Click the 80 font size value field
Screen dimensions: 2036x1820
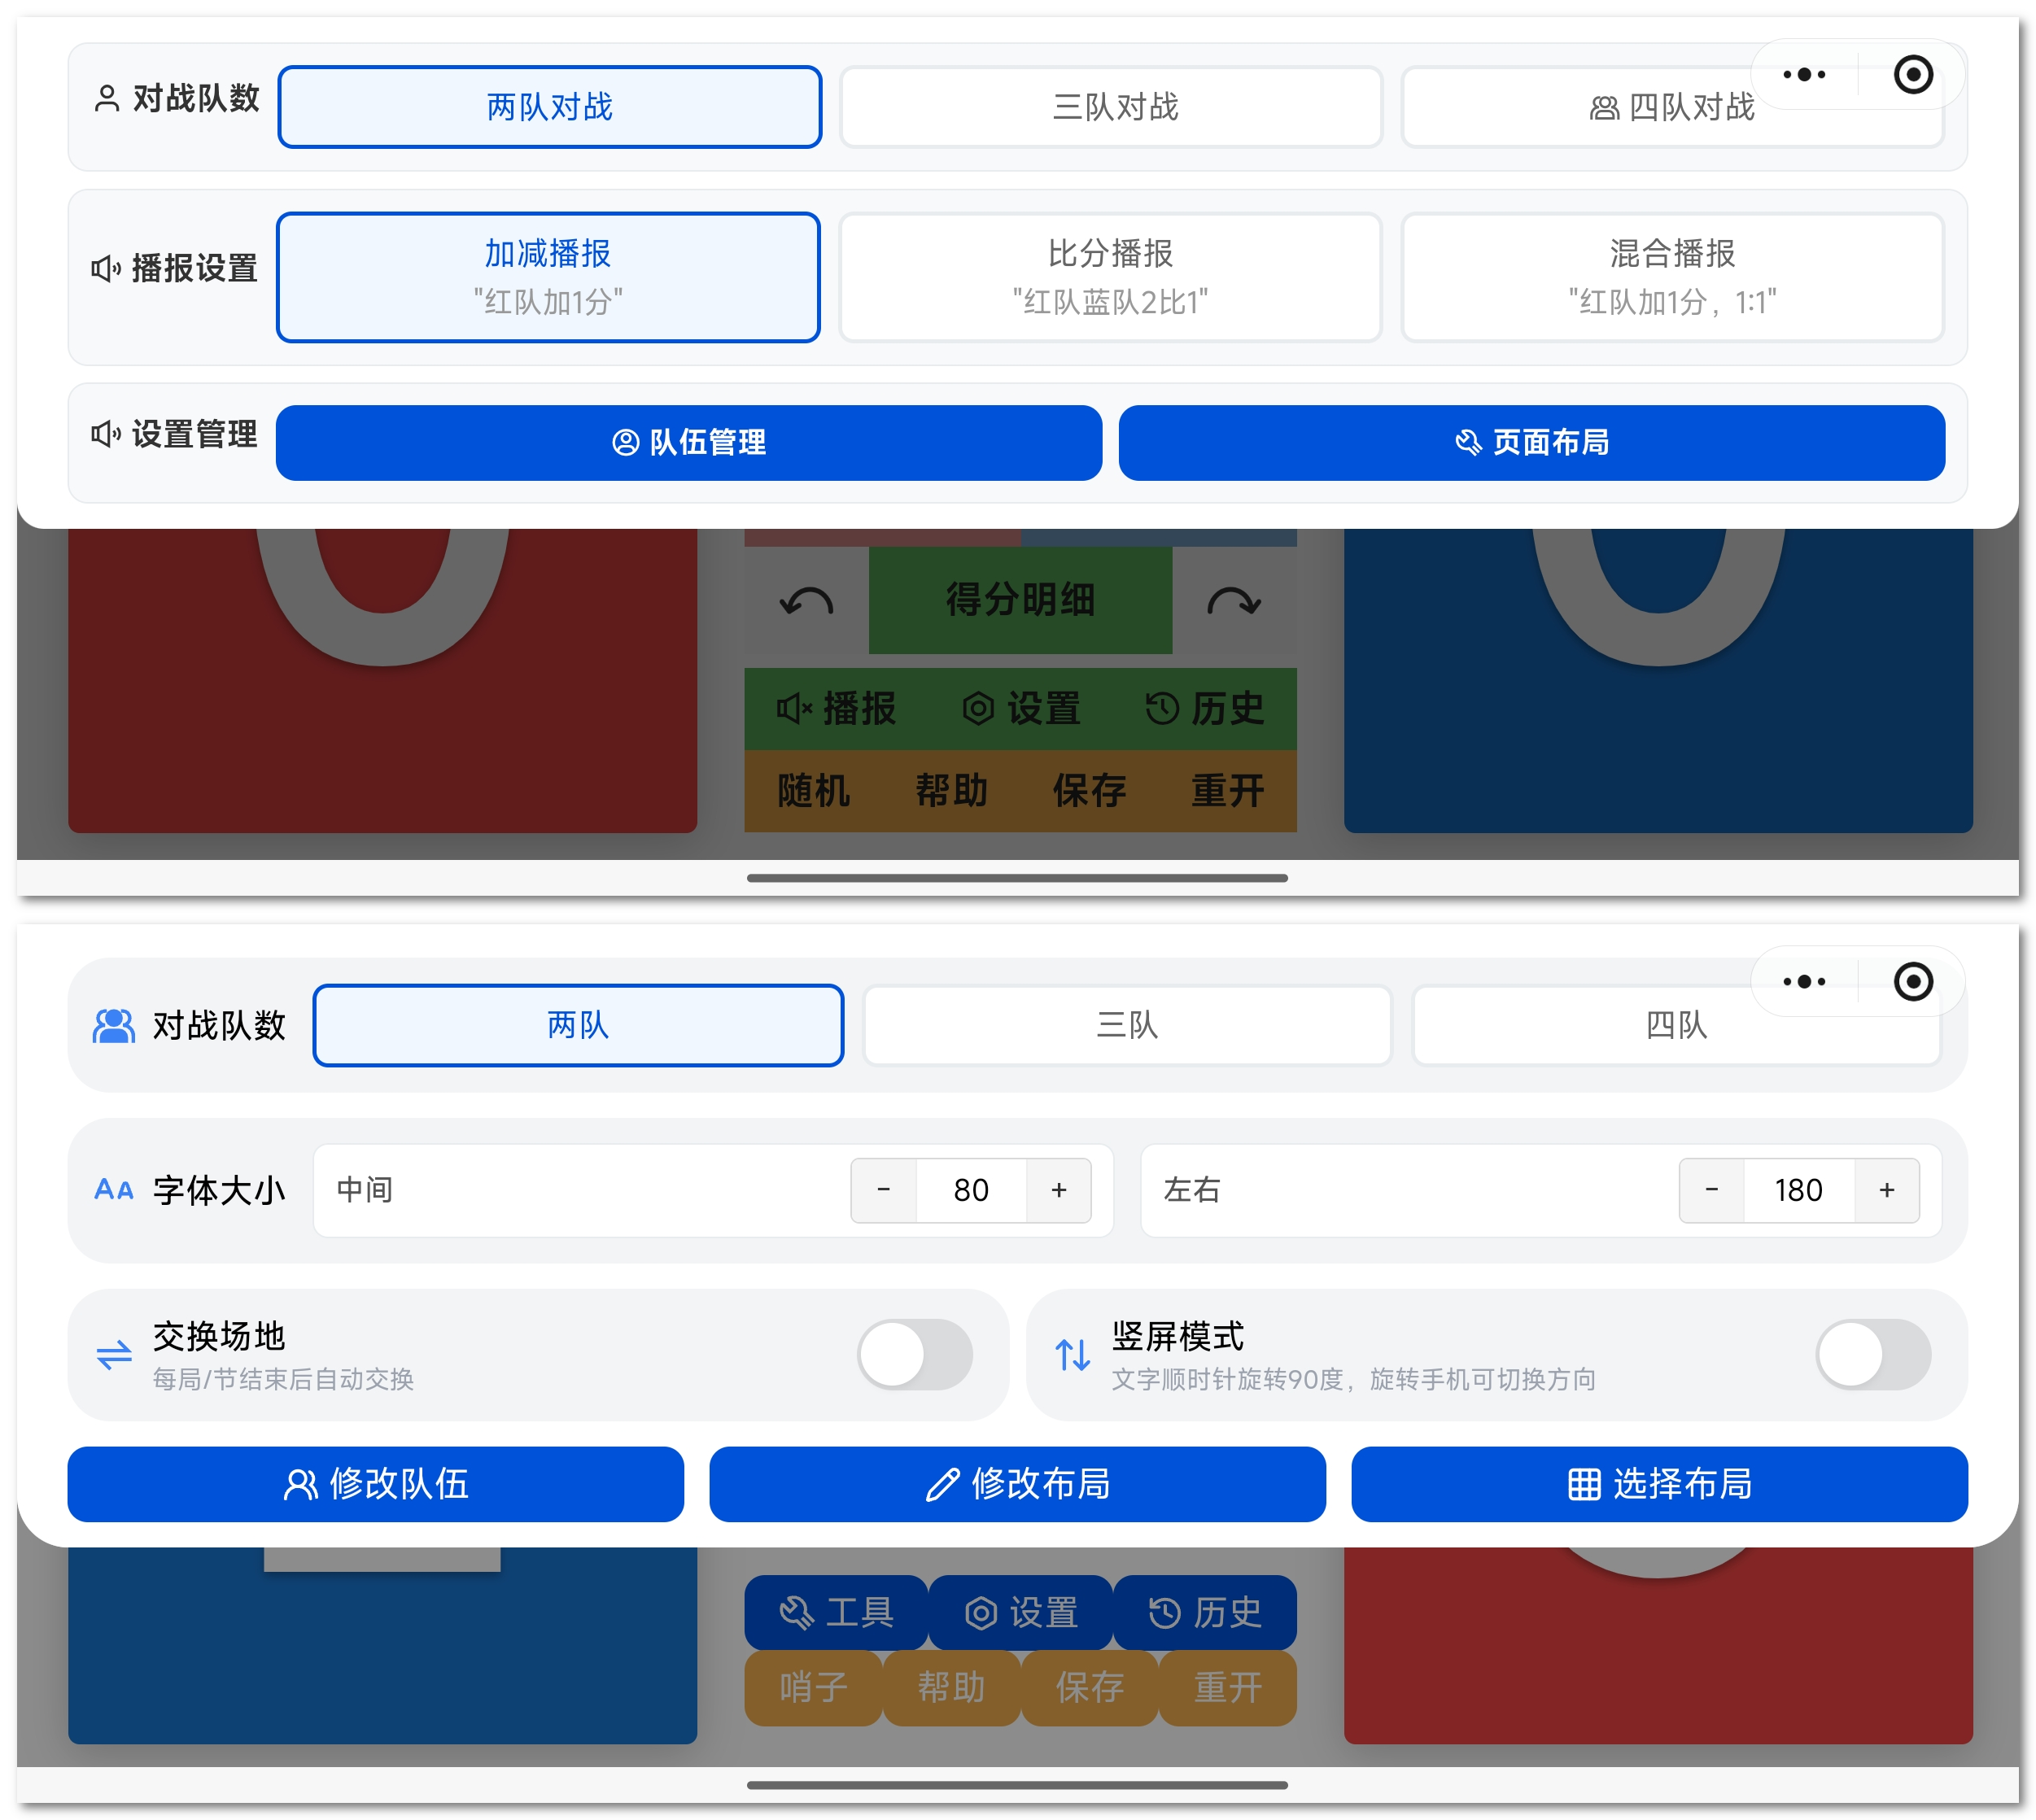(971, 1190)
